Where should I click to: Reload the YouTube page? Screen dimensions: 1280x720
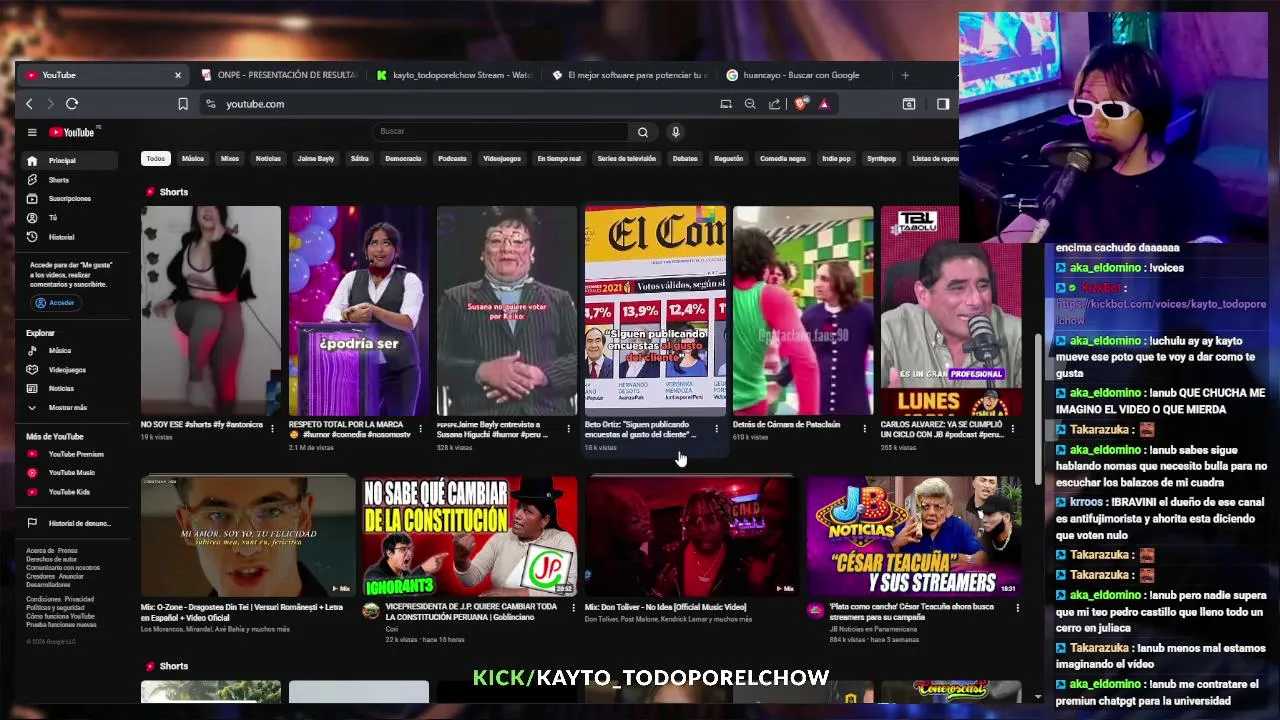[72, 104]
